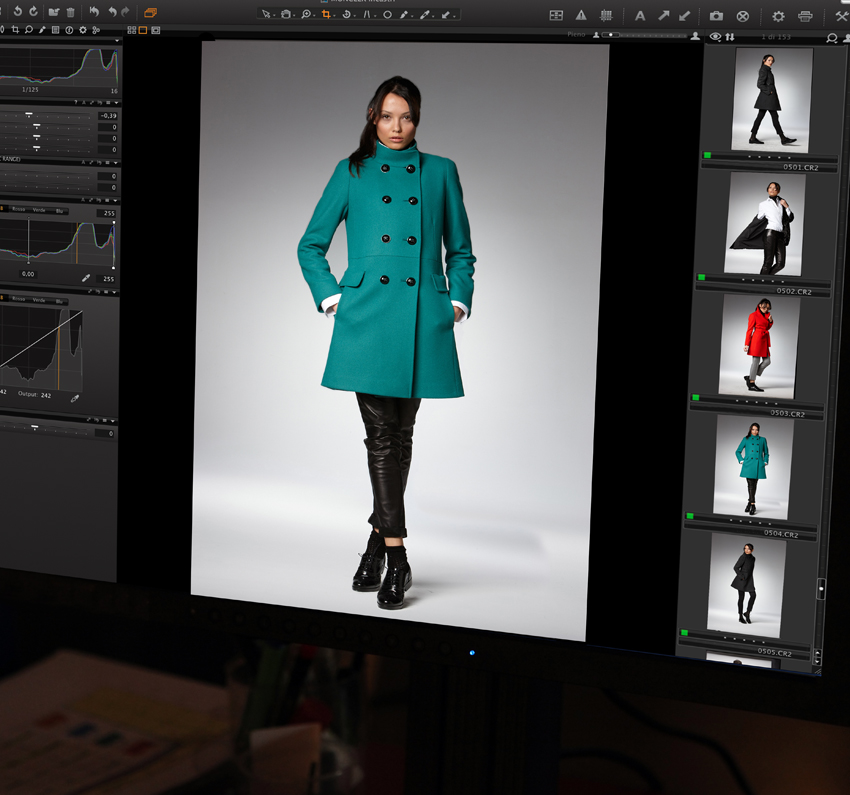The width and height of the screenshot is (850, 795).
Task: Click the camera capture icon
Action: click(717, 16)
